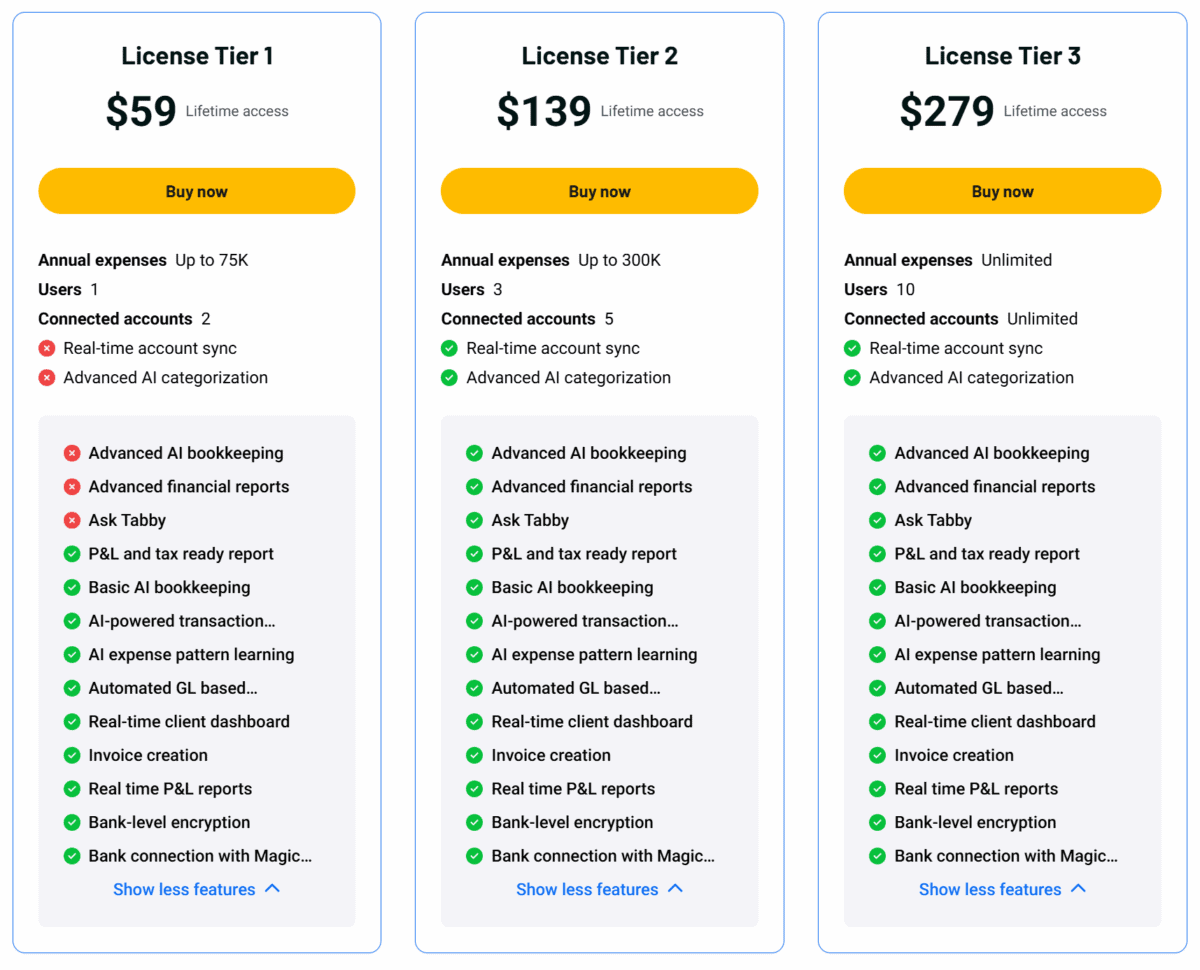This screenshot has height=970, width=1200.
Task: Click green check beside Tier 3 Invoice creation
Action: (x=877, y=756)
